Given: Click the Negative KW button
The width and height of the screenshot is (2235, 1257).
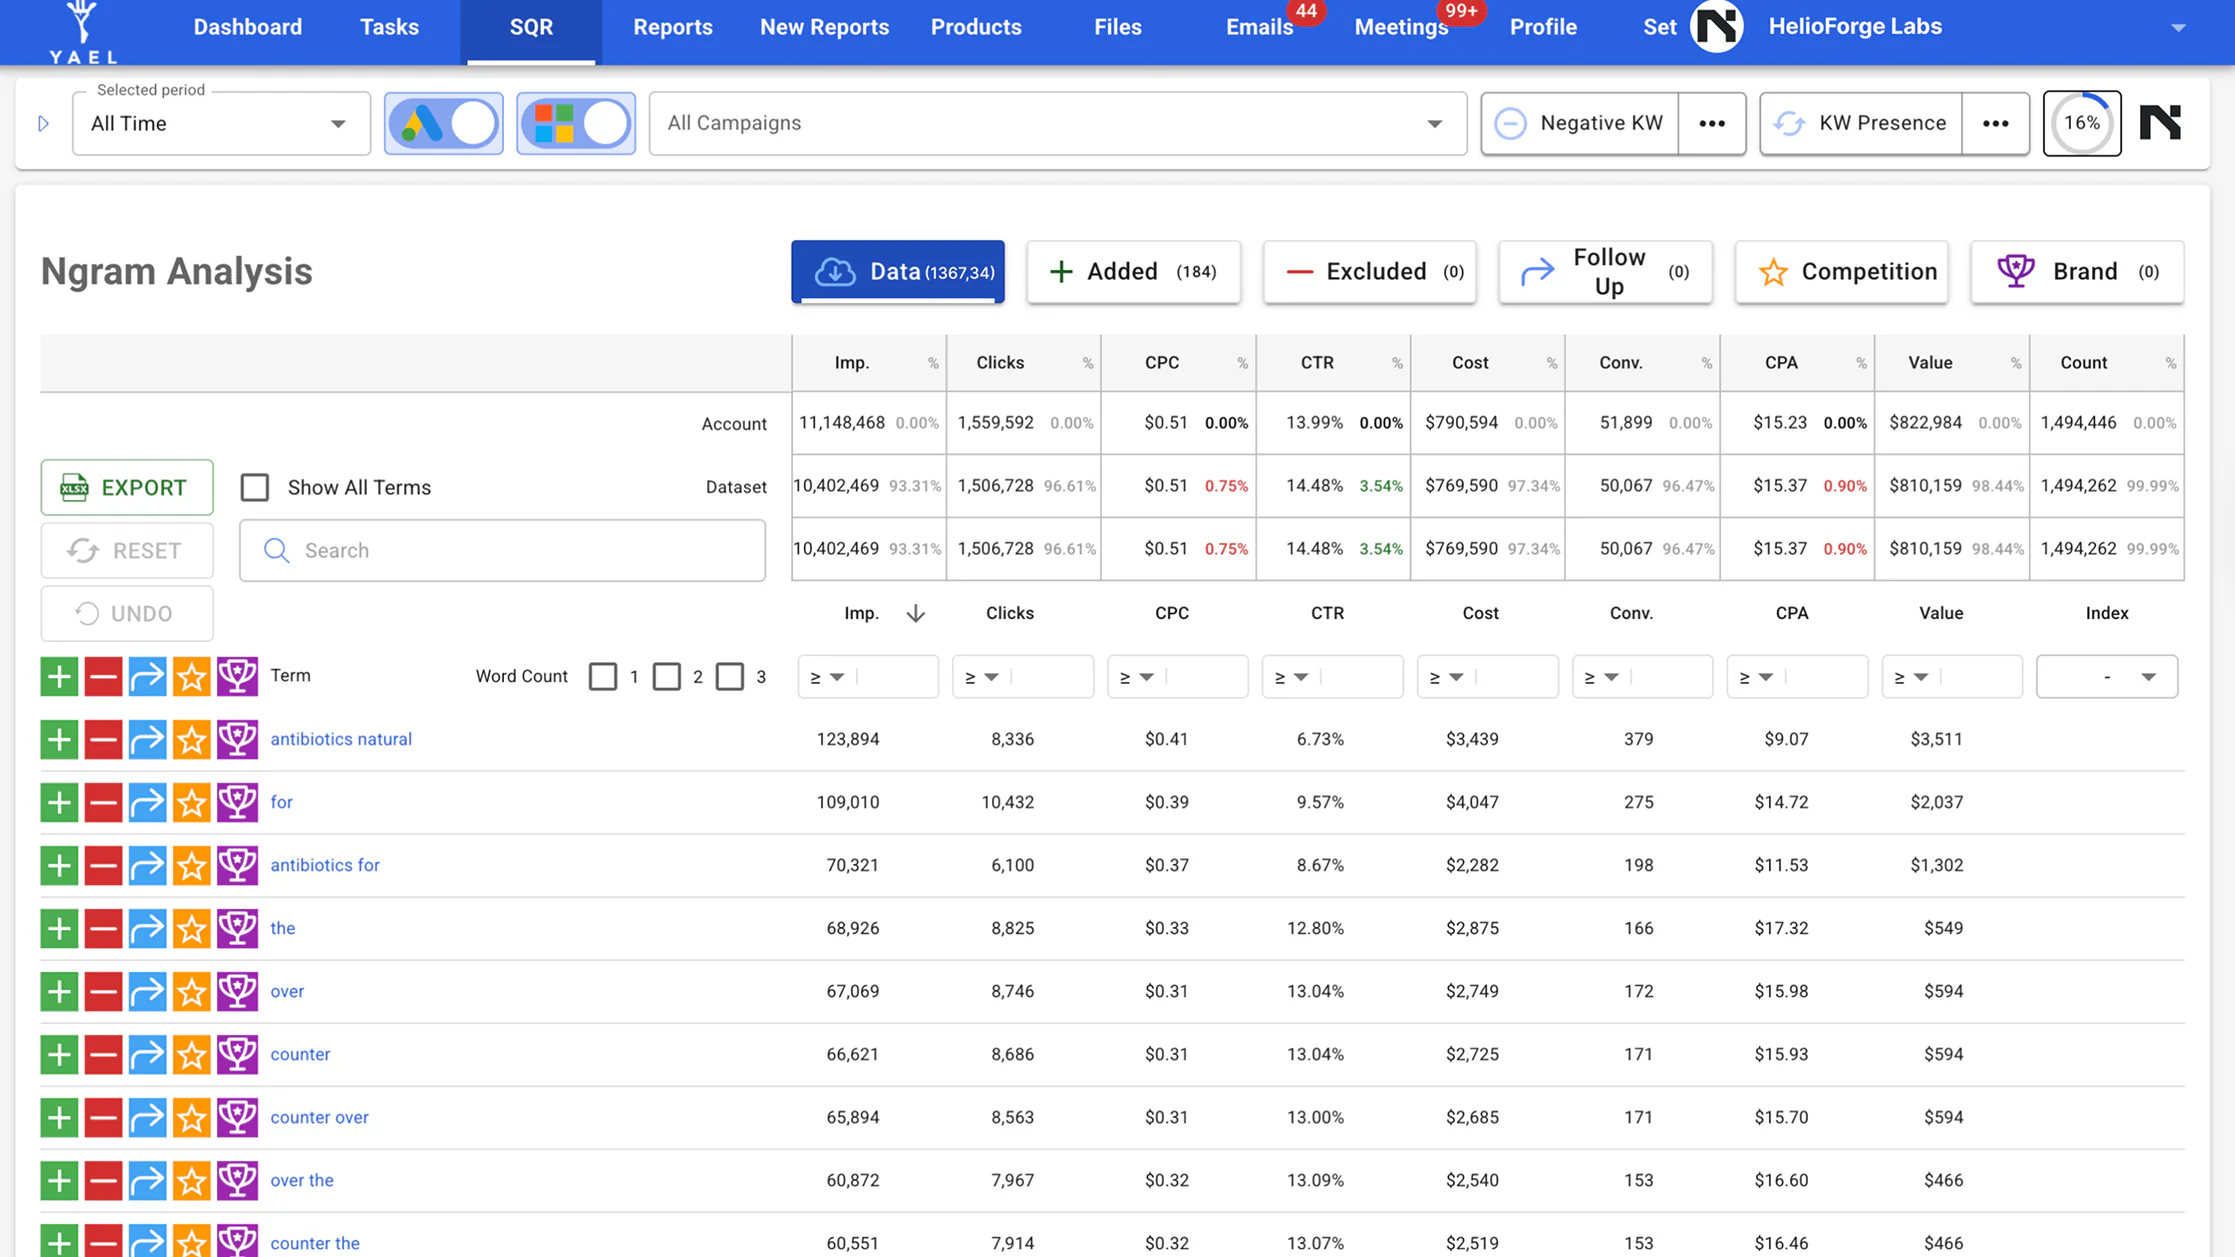Looking at the screenshot, I should (1580, 123).
